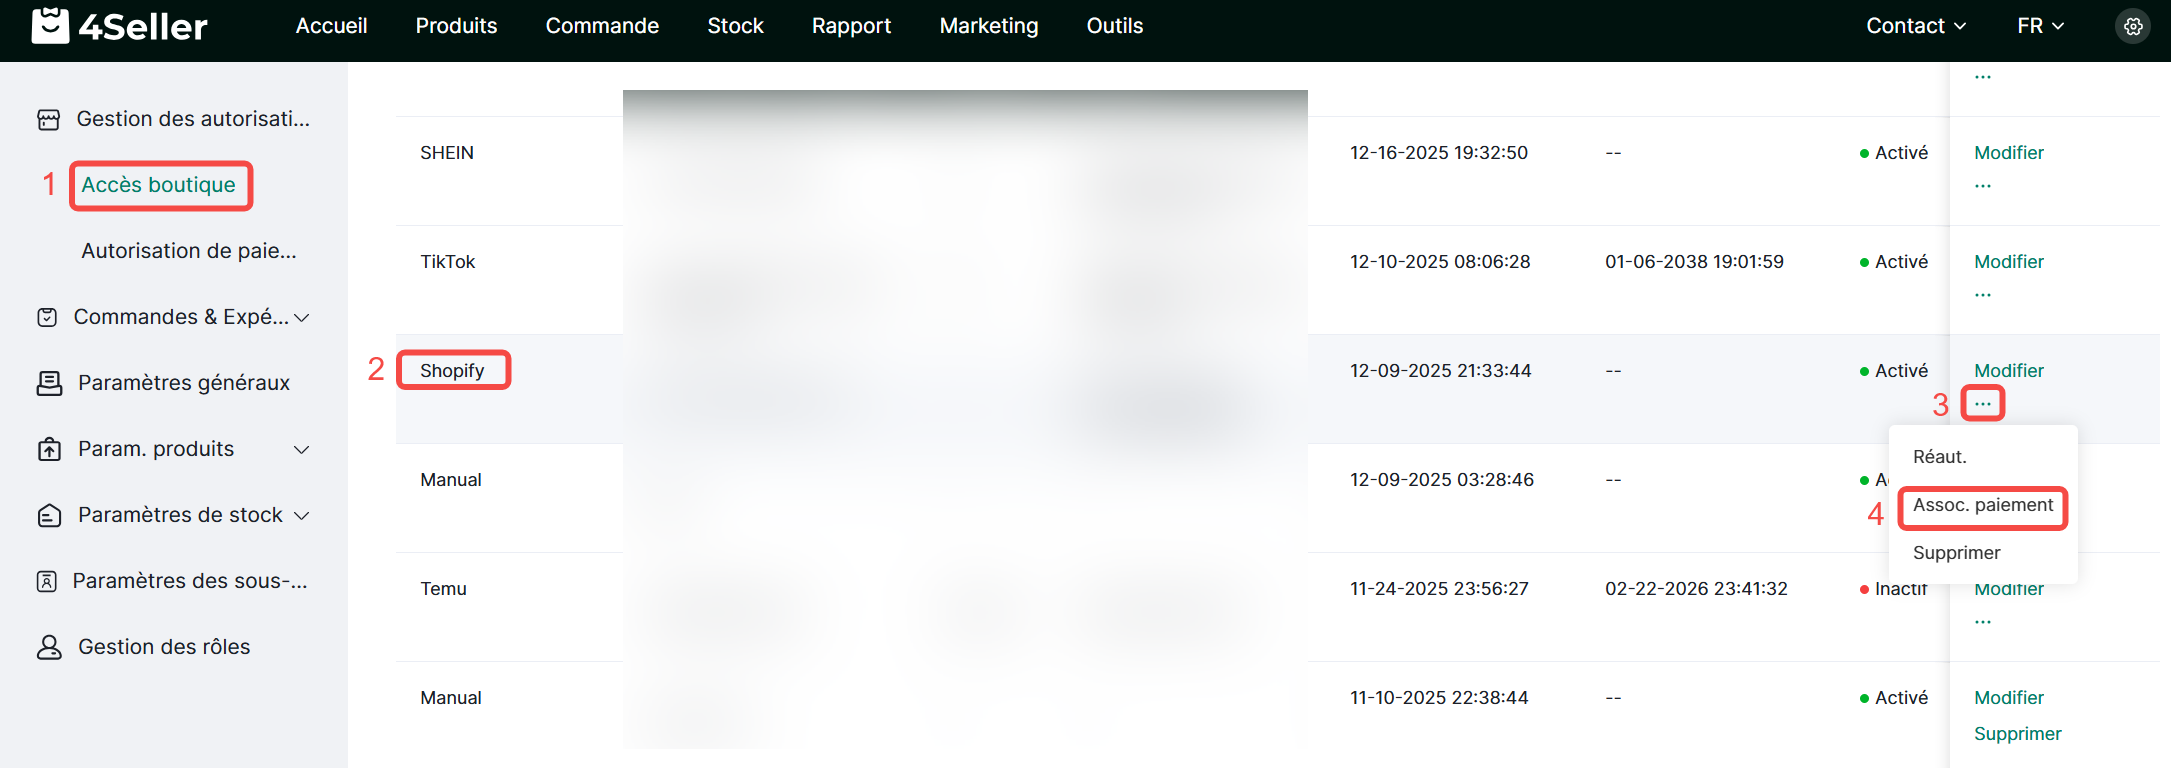The height and width of the screenshot is (768, 2171).
Task: Click the Param. produits box icon
Action: pos(49,449)
